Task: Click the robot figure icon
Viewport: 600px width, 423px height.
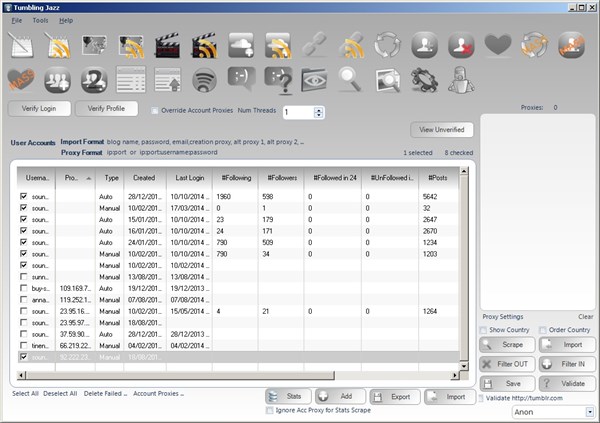Action: [x=461, y=80]
